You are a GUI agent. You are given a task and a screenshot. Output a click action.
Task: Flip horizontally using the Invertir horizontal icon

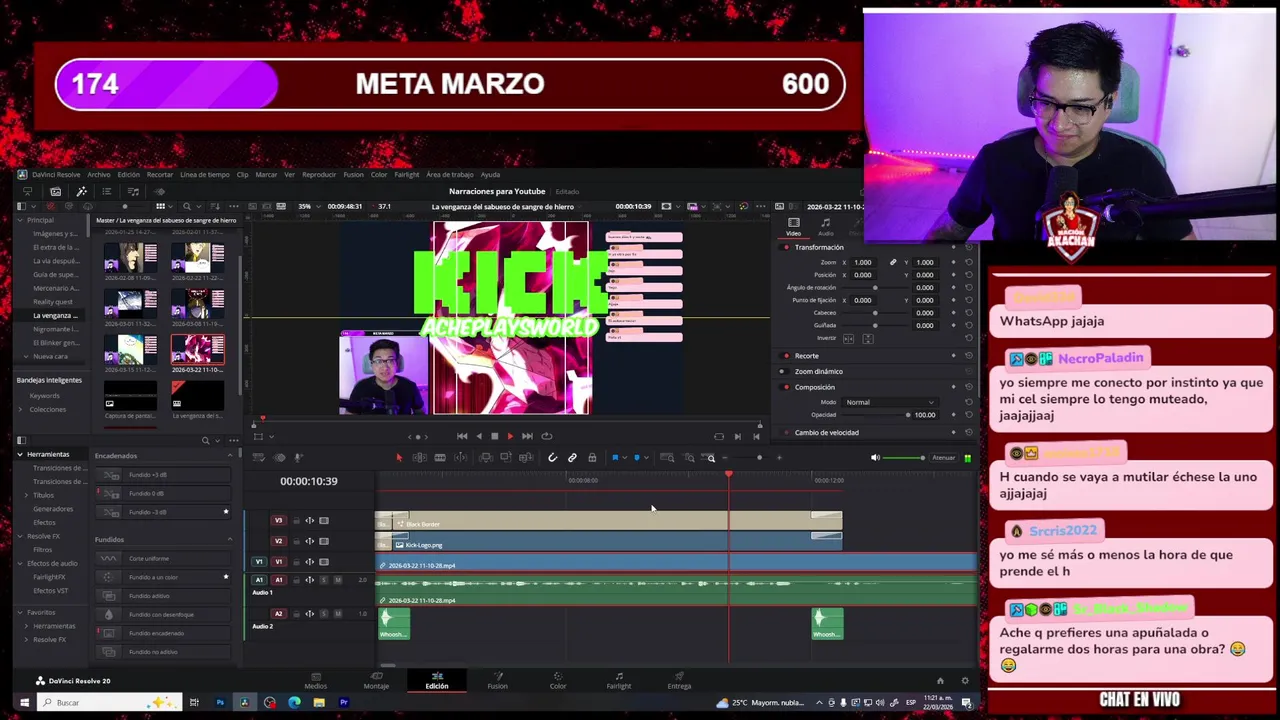click(848, 339)
